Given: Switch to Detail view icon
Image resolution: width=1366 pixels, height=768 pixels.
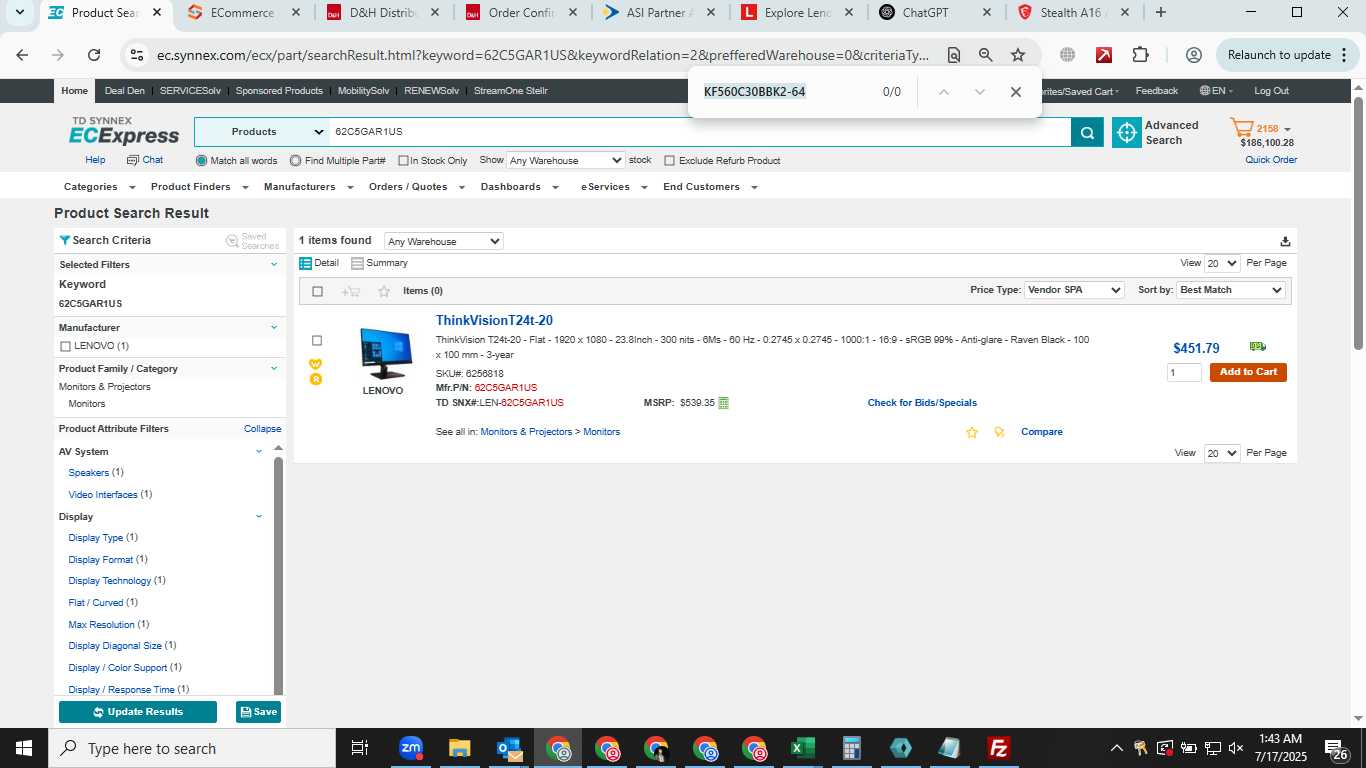Looking at the screenshot, I should point(306,263).
